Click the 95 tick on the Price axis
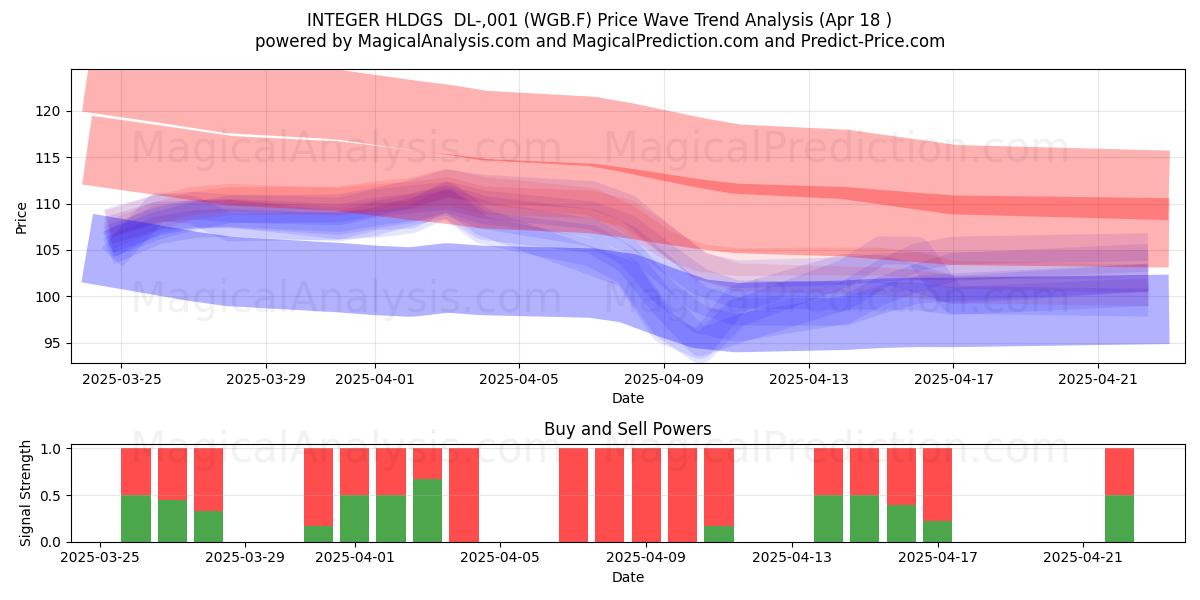The height and width of the screenshot is (600, 1200). point(52,344)
